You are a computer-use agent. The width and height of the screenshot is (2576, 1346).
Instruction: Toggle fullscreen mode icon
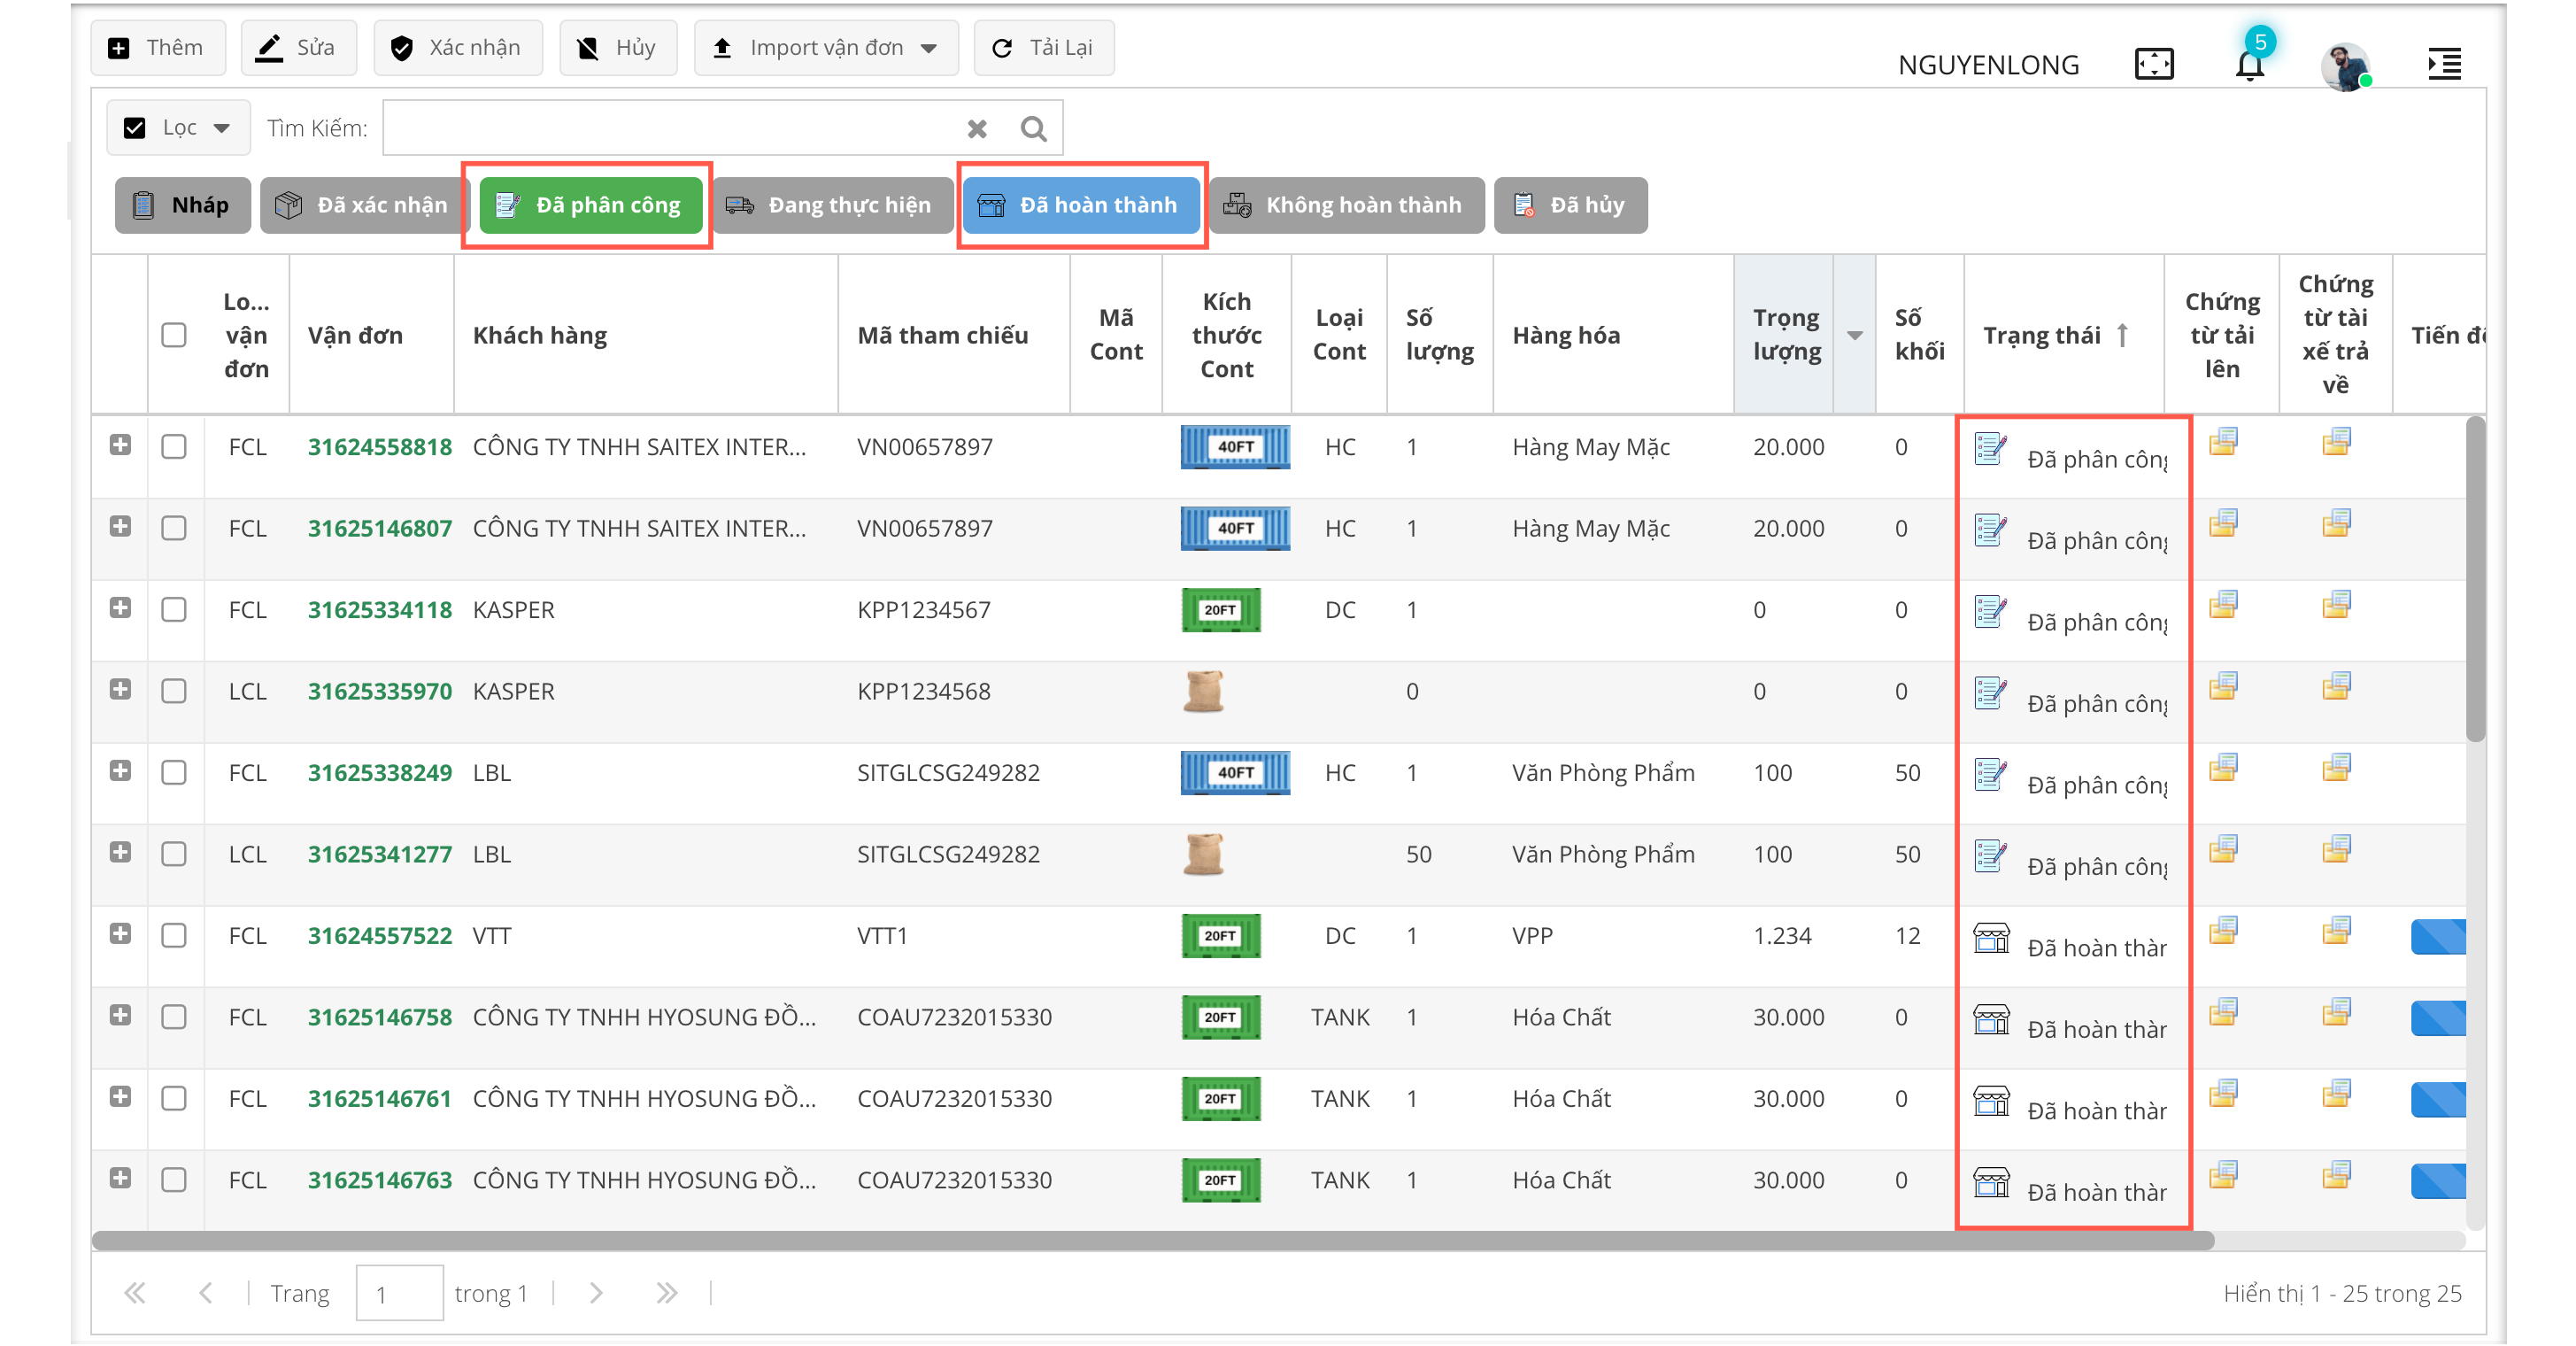pyautogui.click(x=2153, y=65)
